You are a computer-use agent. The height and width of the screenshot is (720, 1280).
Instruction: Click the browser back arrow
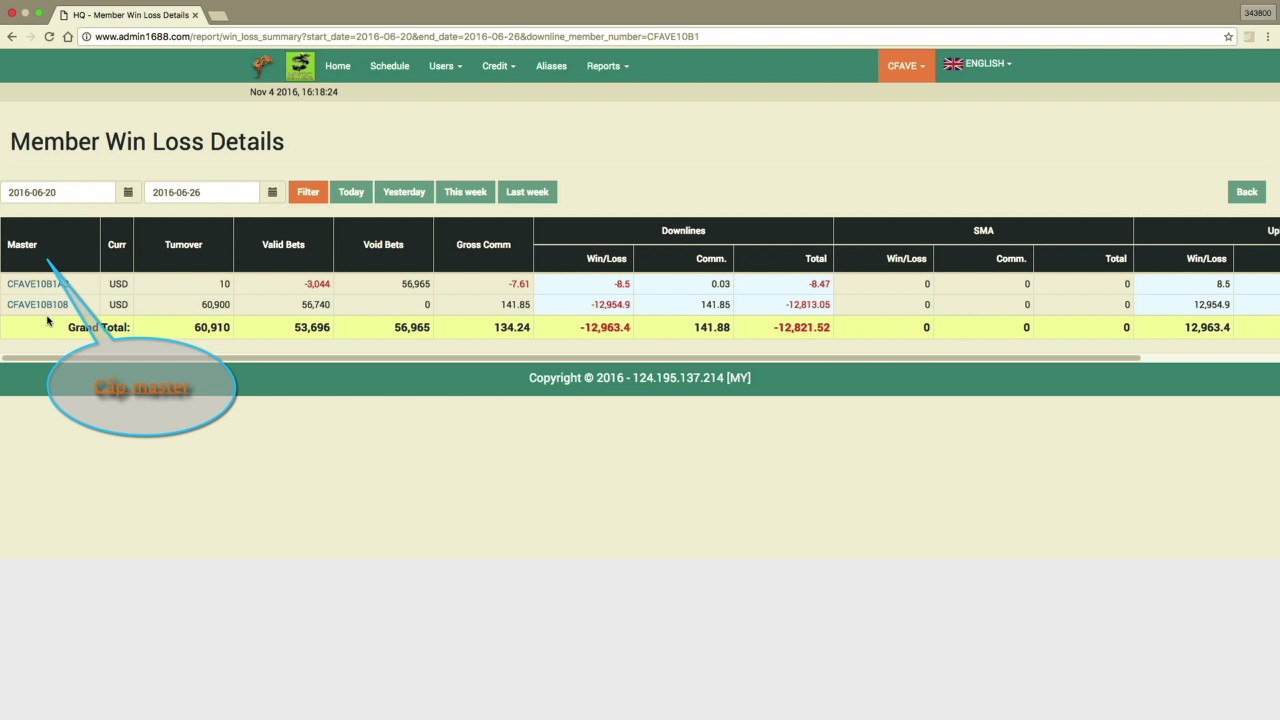[11, 37]
